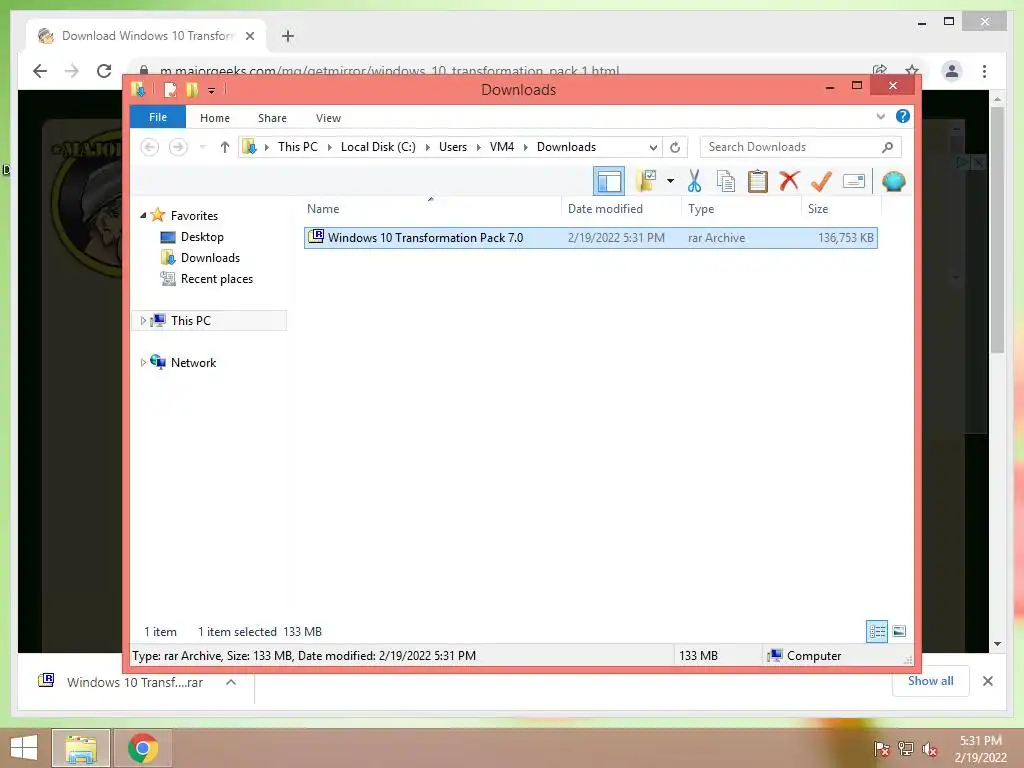Open the View ribbon tab
The image size is (1024, 768).
point(328,118)
